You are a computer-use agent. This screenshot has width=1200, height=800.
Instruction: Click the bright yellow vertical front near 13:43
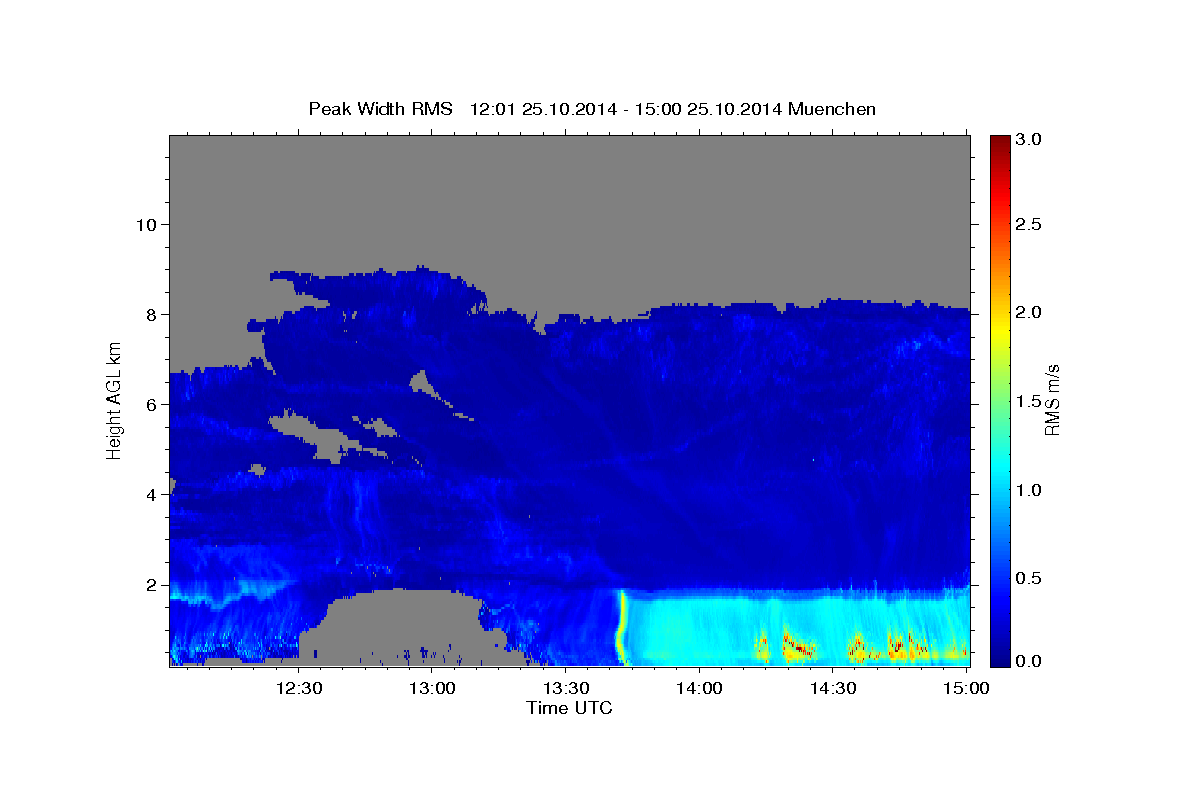621,627
